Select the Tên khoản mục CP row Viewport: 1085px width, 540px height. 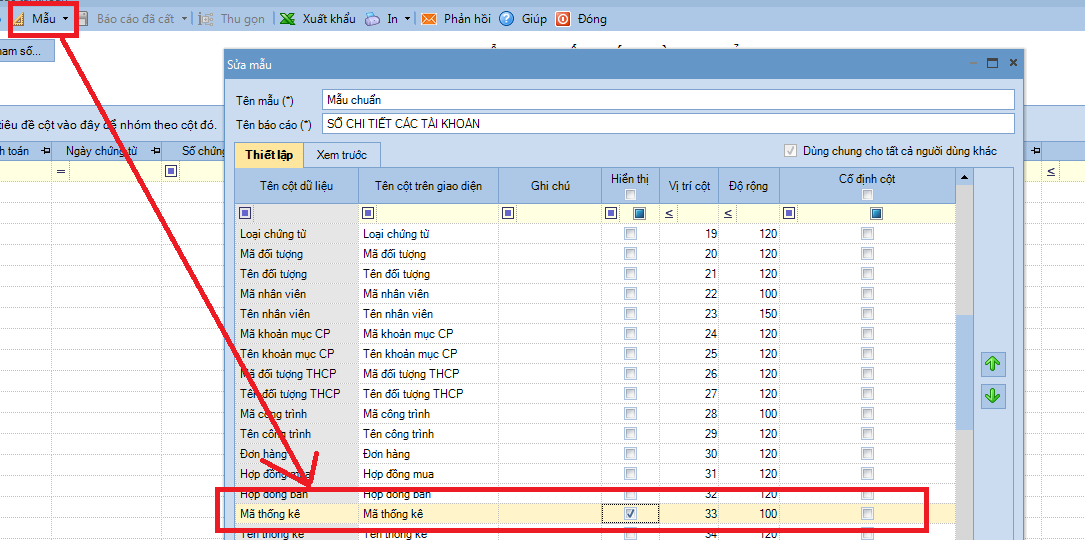[x=595, y=354]
